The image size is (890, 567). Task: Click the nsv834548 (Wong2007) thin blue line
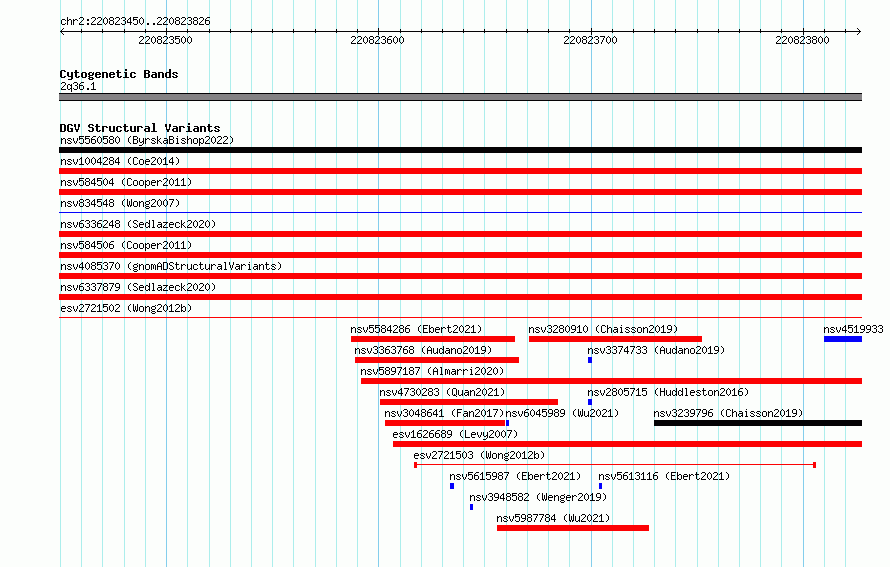click(460, 213)
